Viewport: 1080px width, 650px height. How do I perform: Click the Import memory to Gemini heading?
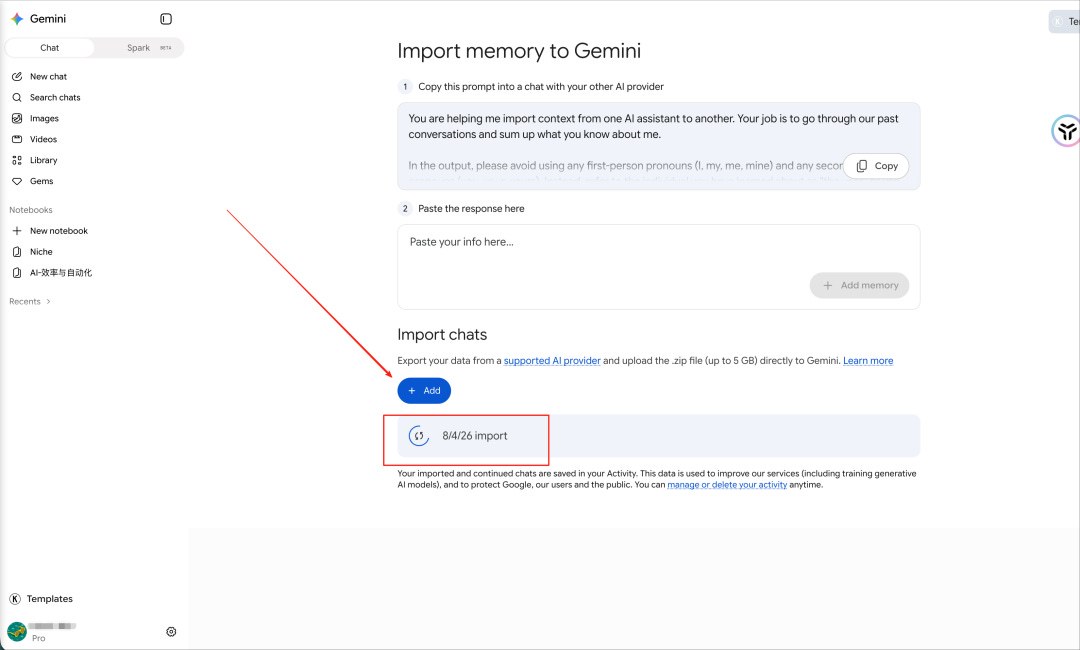click(x=519, y=51)
